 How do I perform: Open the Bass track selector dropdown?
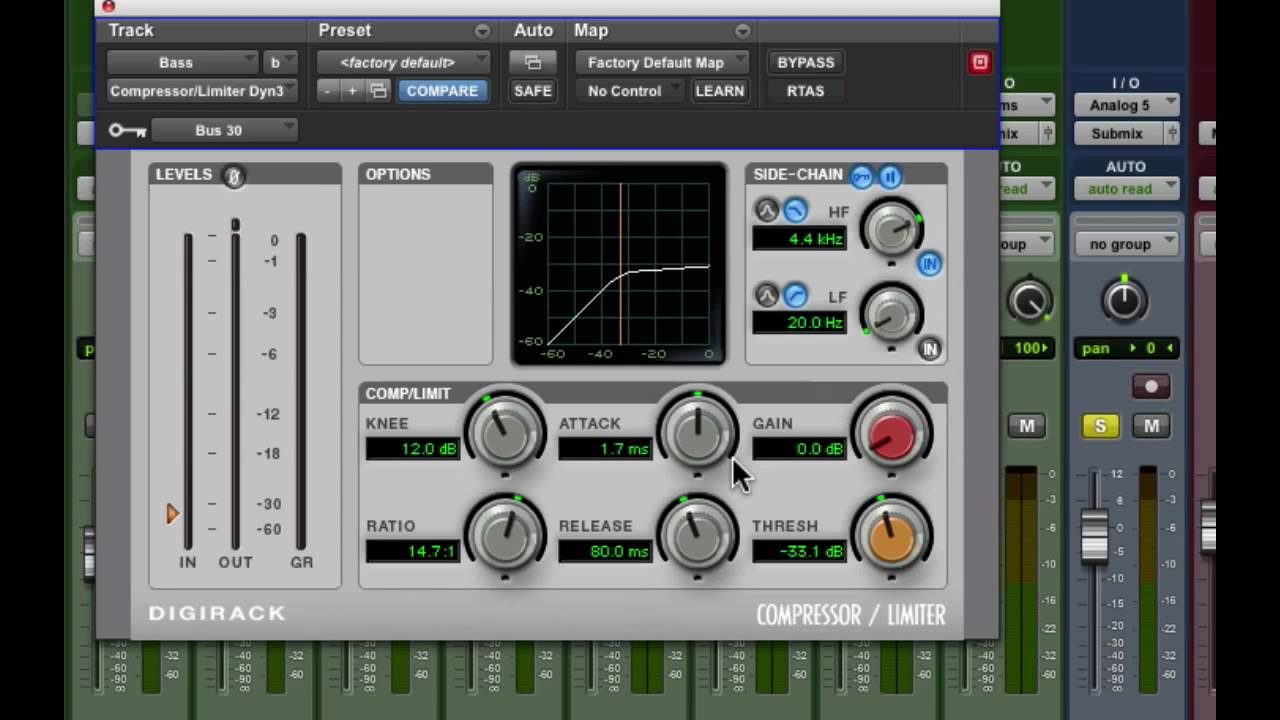182,62
